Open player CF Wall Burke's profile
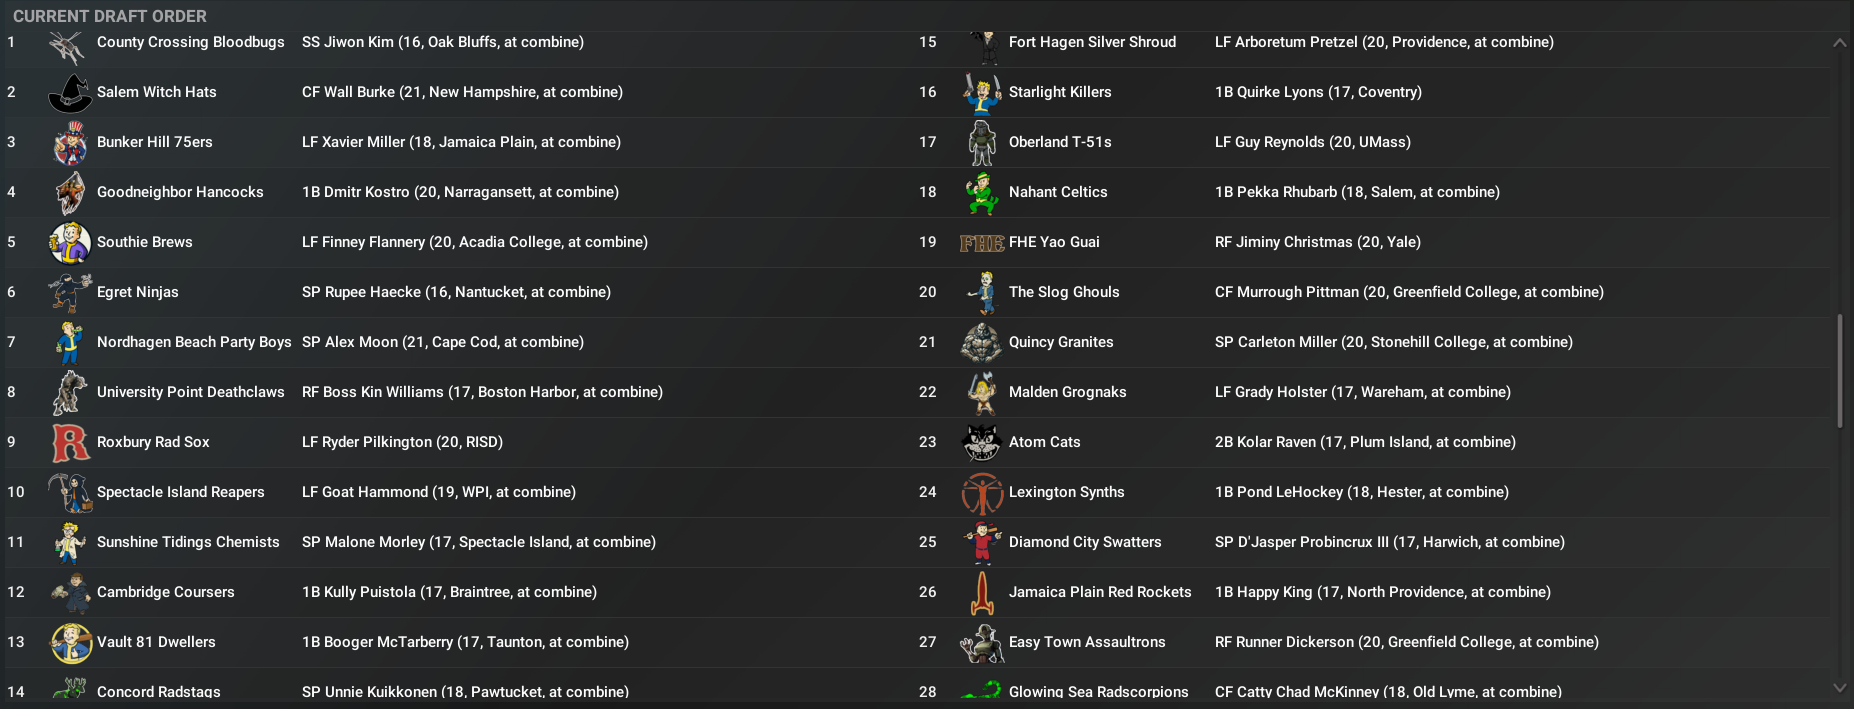This screenshot has width=1854, height=709. point(462,92)
